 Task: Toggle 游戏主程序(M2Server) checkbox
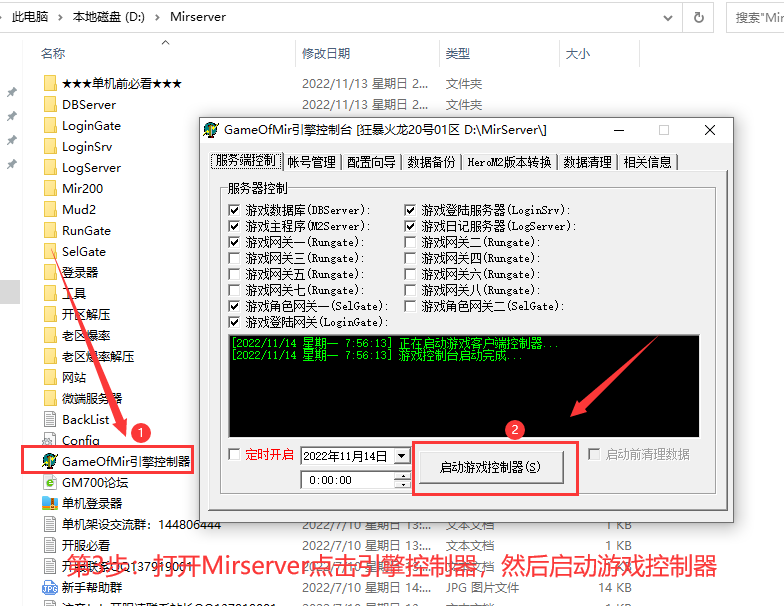coord(234,226)
